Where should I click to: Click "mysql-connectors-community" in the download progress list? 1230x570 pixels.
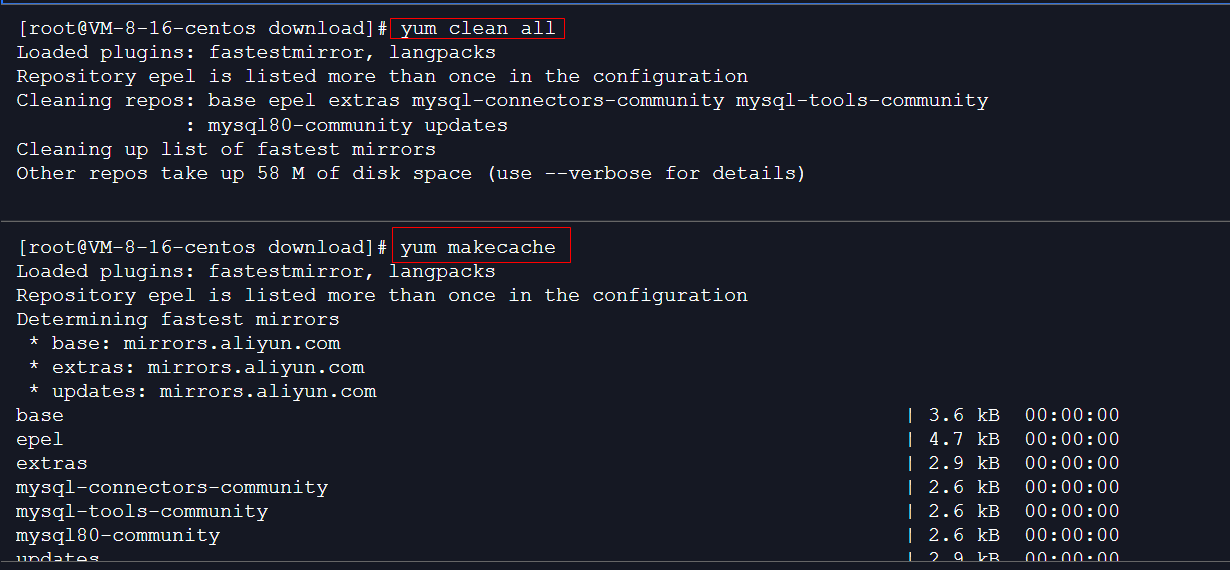point(172,488)
